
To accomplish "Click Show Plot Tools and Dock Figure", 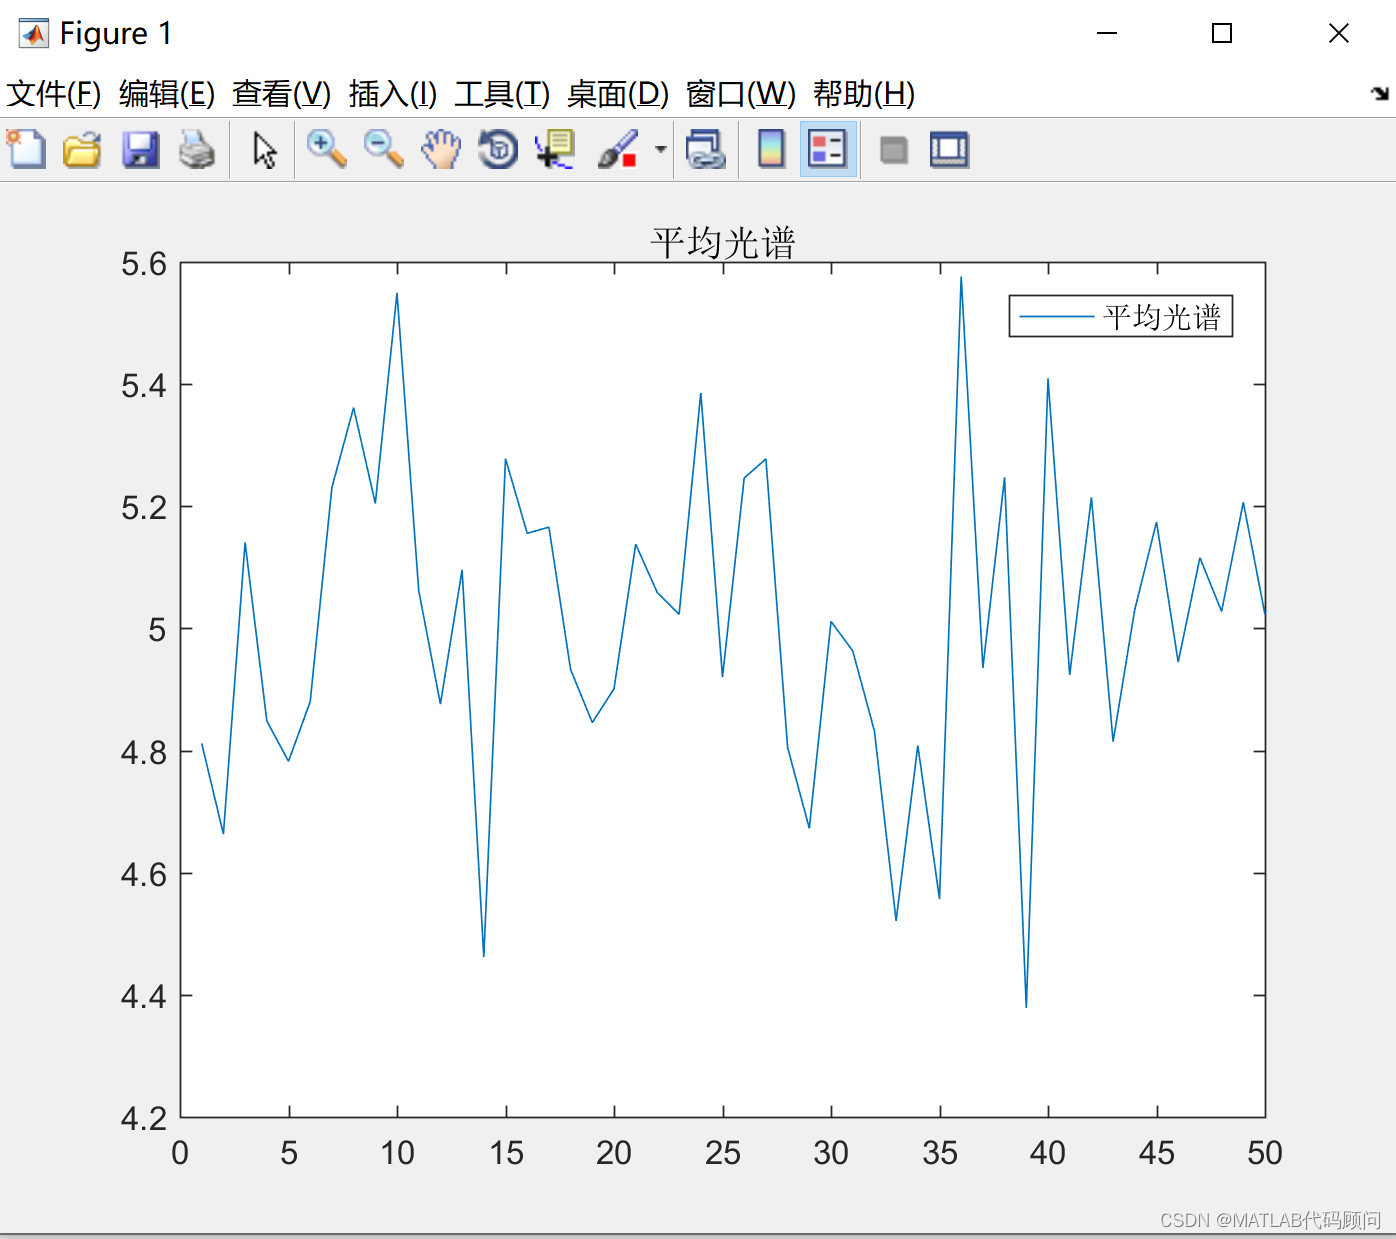I will (x=948, y=149).
